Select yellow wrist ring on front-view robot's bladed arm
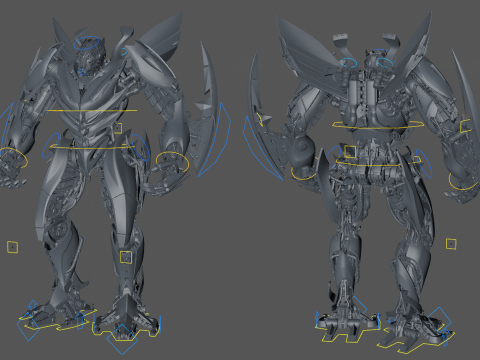 [x=172, y=162]
